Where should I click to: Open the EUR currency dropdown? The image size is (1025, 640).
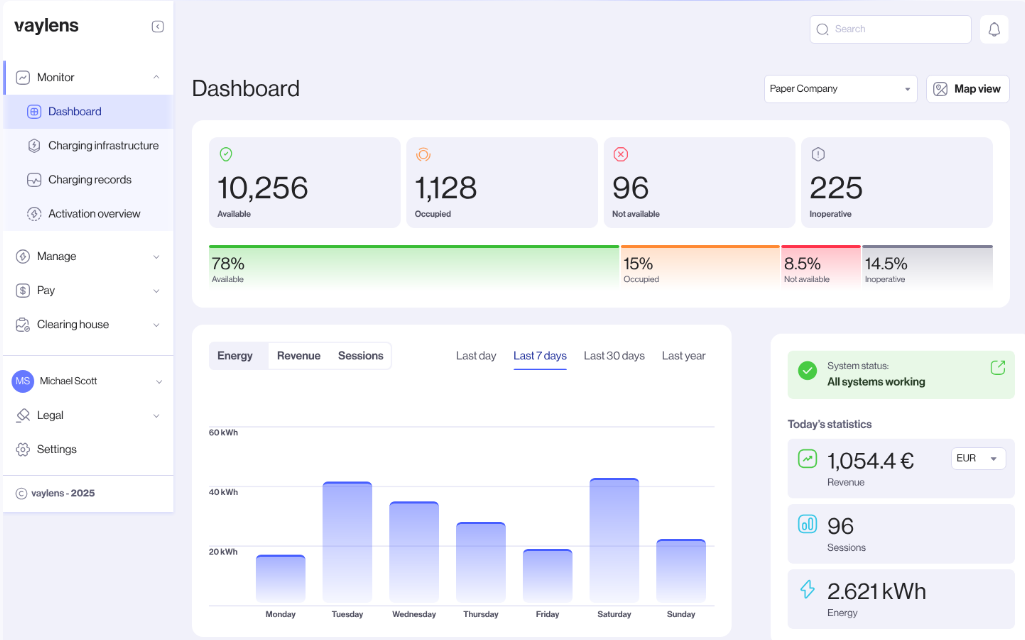coord(978,459)
